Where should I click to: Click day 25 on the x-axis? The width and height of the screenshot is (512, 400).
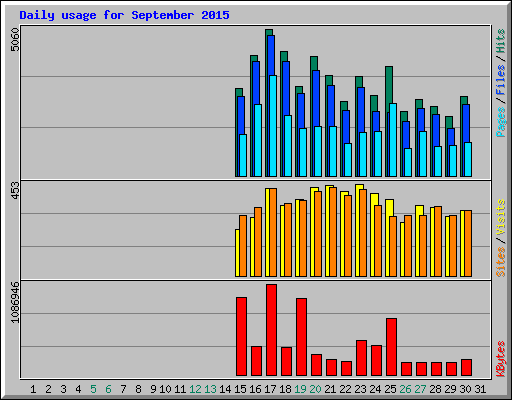[x=390, y=389]
